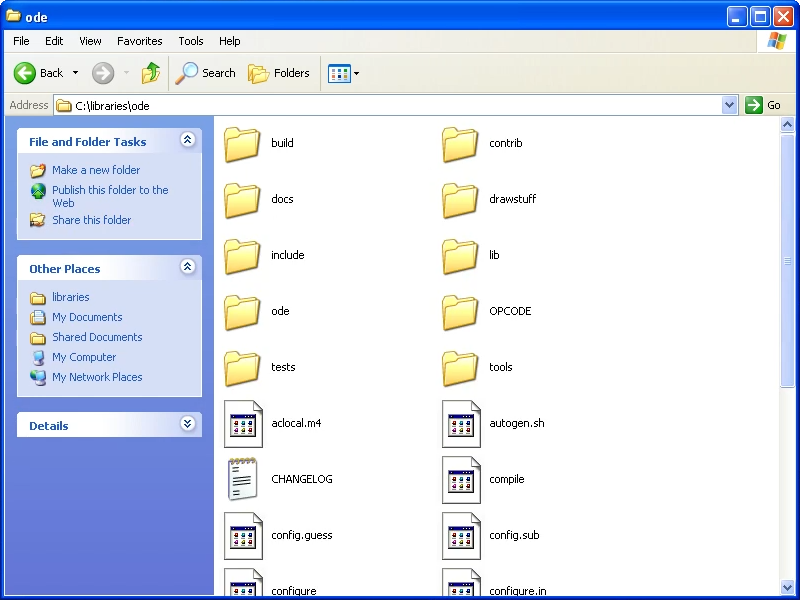Collapse the File and Folder Tasks panel
The height and width of the screenshot is (600, 800).
(x=187, y=141)
